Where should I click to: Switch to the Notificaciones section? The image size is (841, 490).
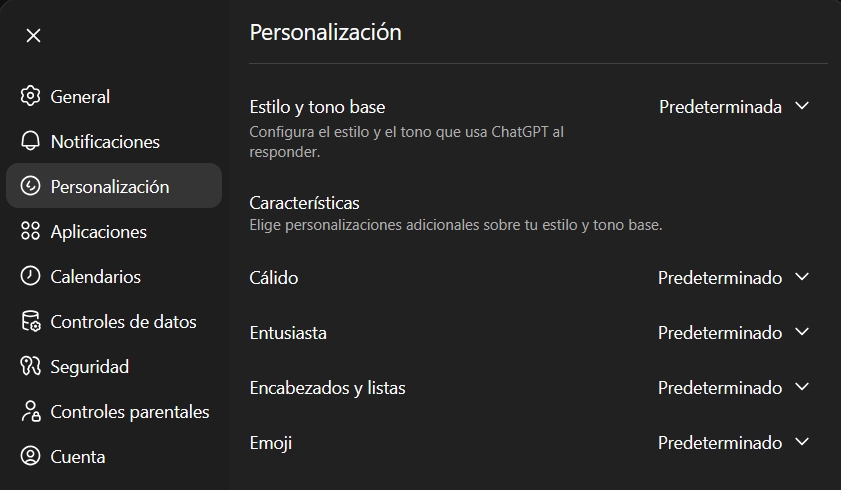coord(105,142)
